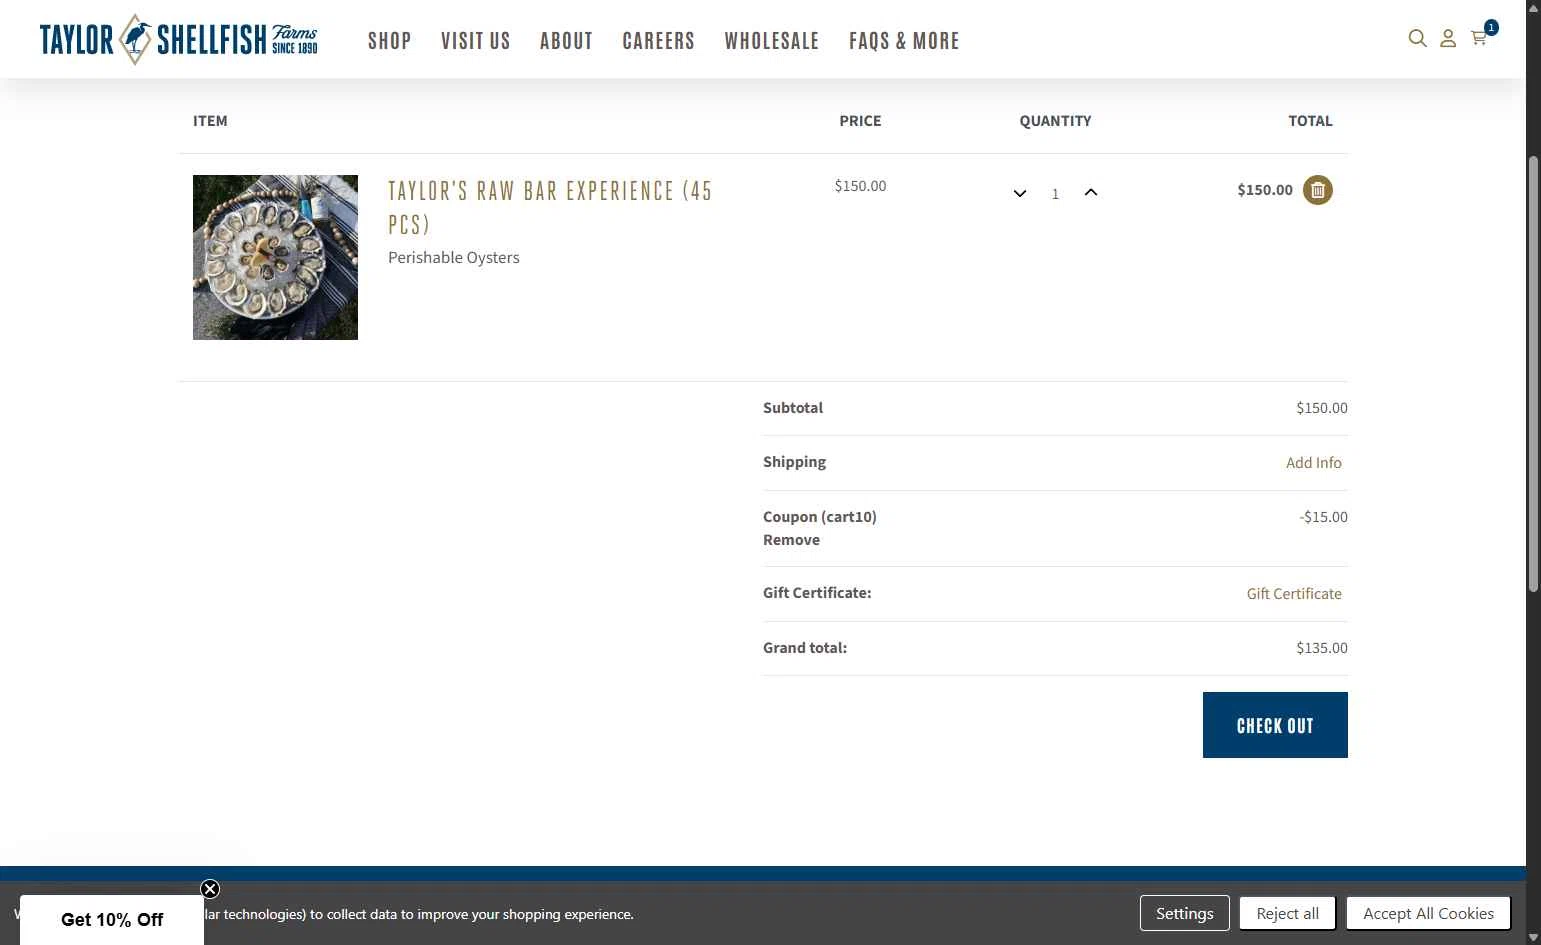Open the Gift Certificate link
The width and height of the screenshot is (1541, 945).
(x=1294, y=594)
